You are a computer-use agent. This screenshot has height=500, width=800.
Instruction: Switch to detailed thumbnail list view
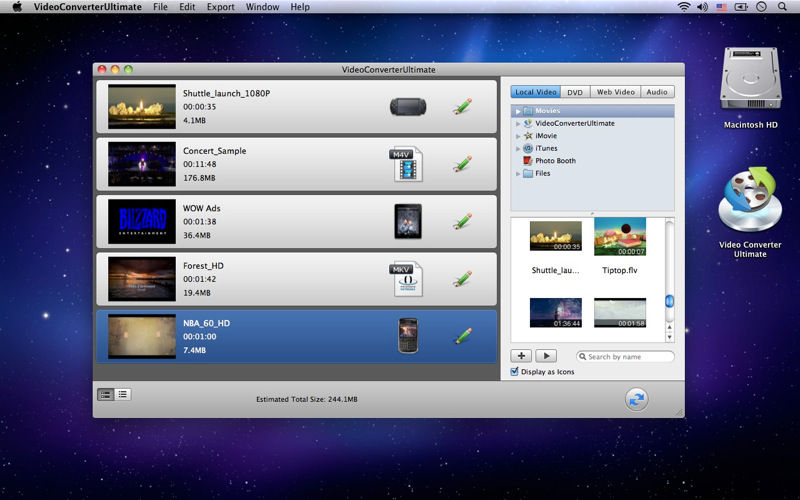106,394
